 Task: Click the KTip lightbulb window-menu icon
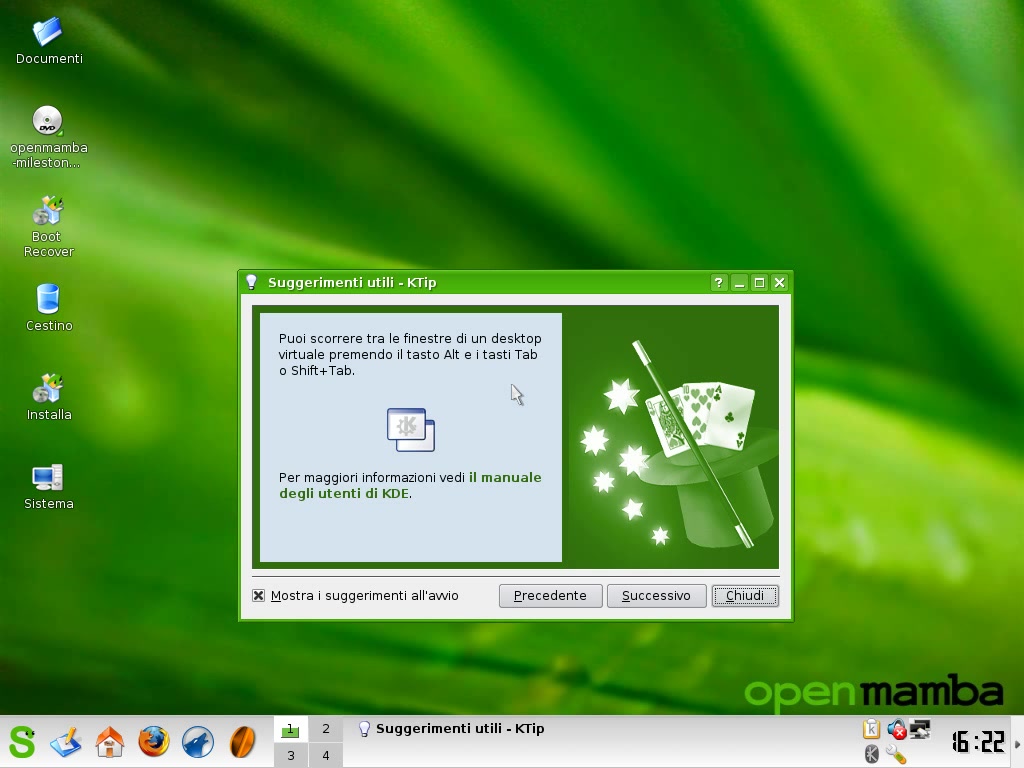click(251, 282)
